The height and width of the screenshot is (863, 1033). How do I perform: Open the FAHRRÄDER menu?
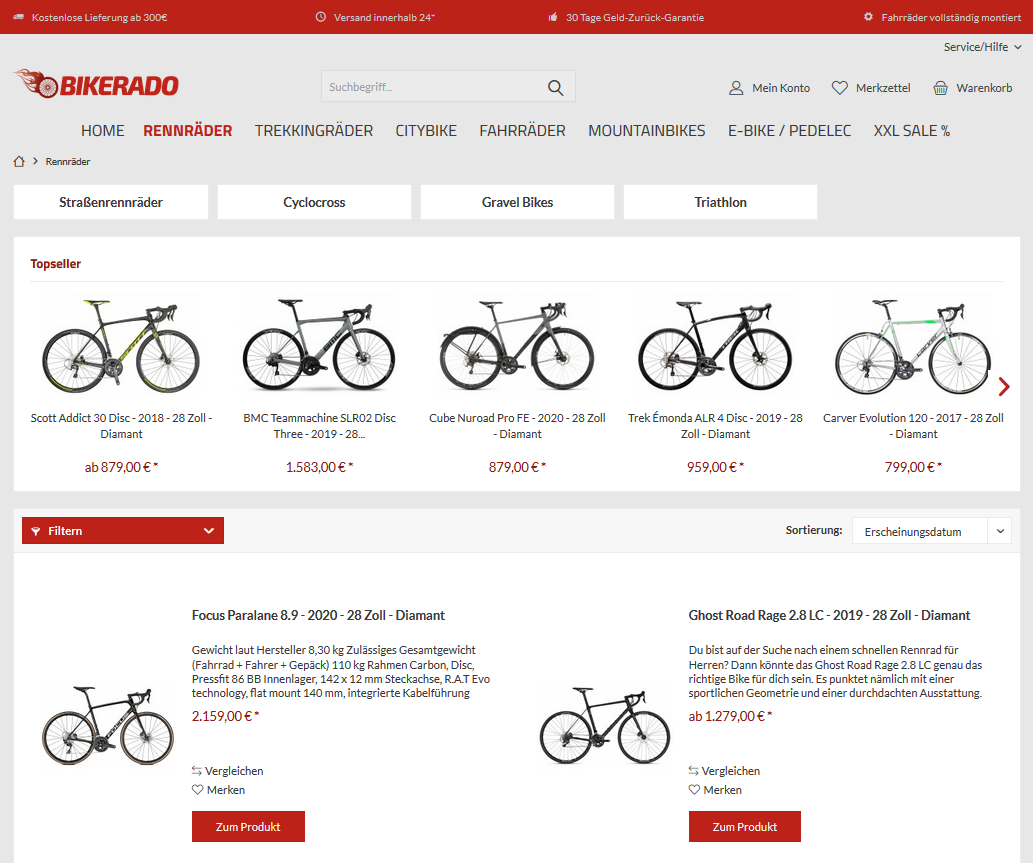[522, 131]
